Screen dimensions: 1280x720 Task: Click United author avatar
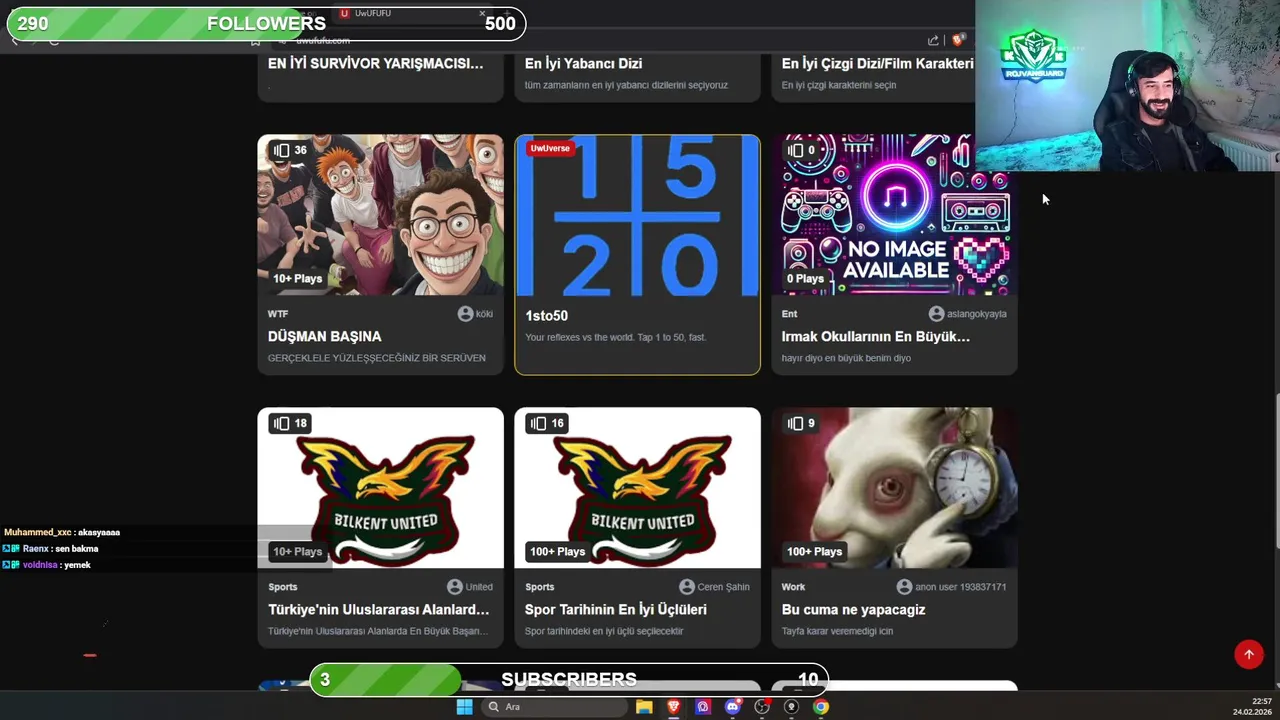[455, 587]
